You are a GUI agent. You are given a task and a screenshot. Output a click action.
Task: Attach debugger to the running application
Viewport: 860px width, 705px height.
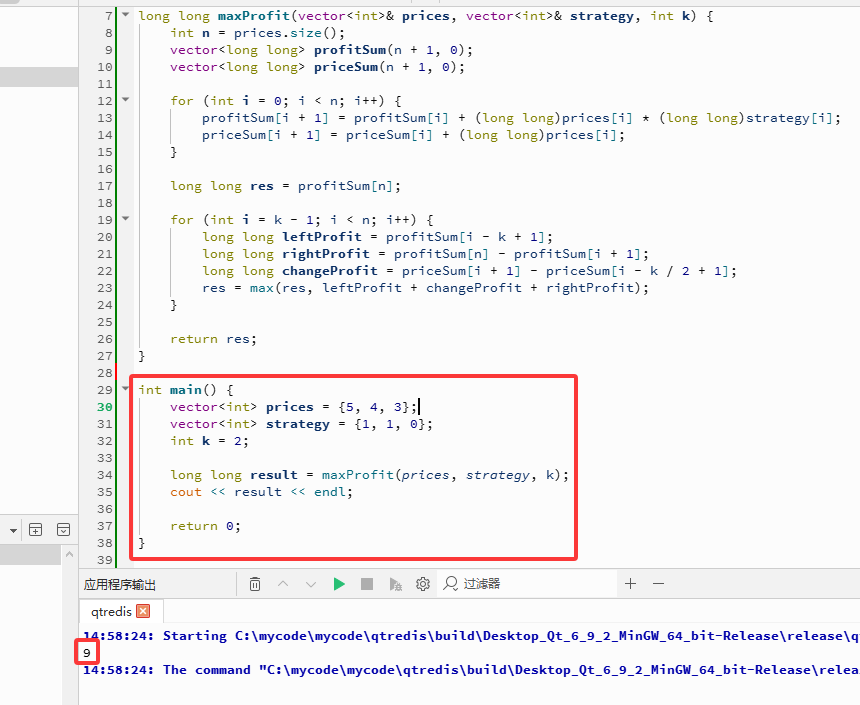click(x=395, y=584)
